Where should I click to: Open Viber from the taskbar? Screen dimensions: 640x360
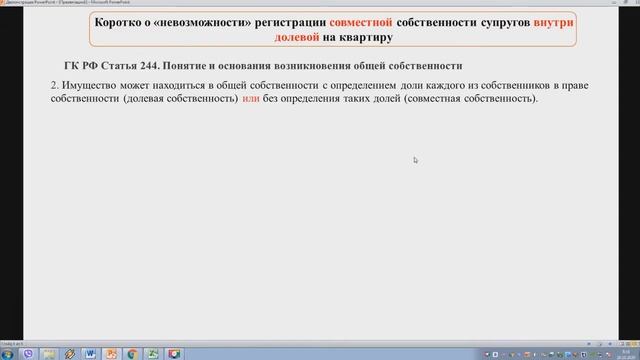coord(28,354)
